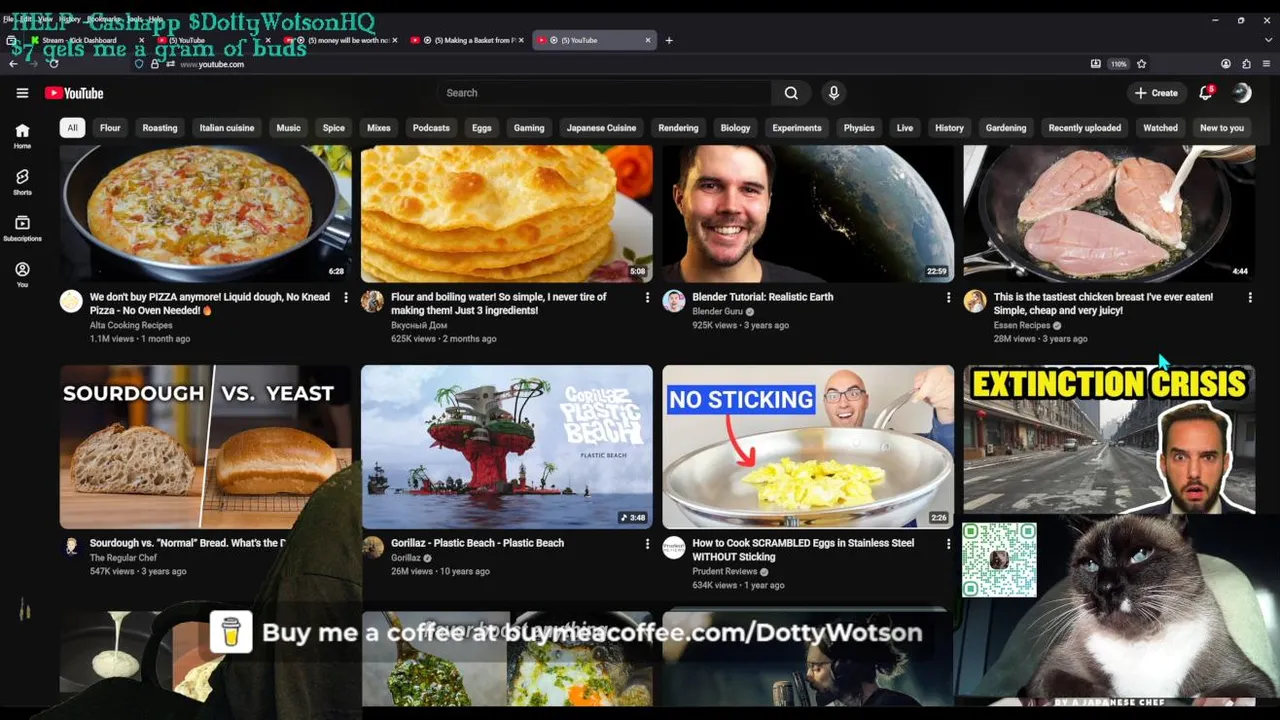
Task: Open the browser account icon
Action: click(1226, 64)
